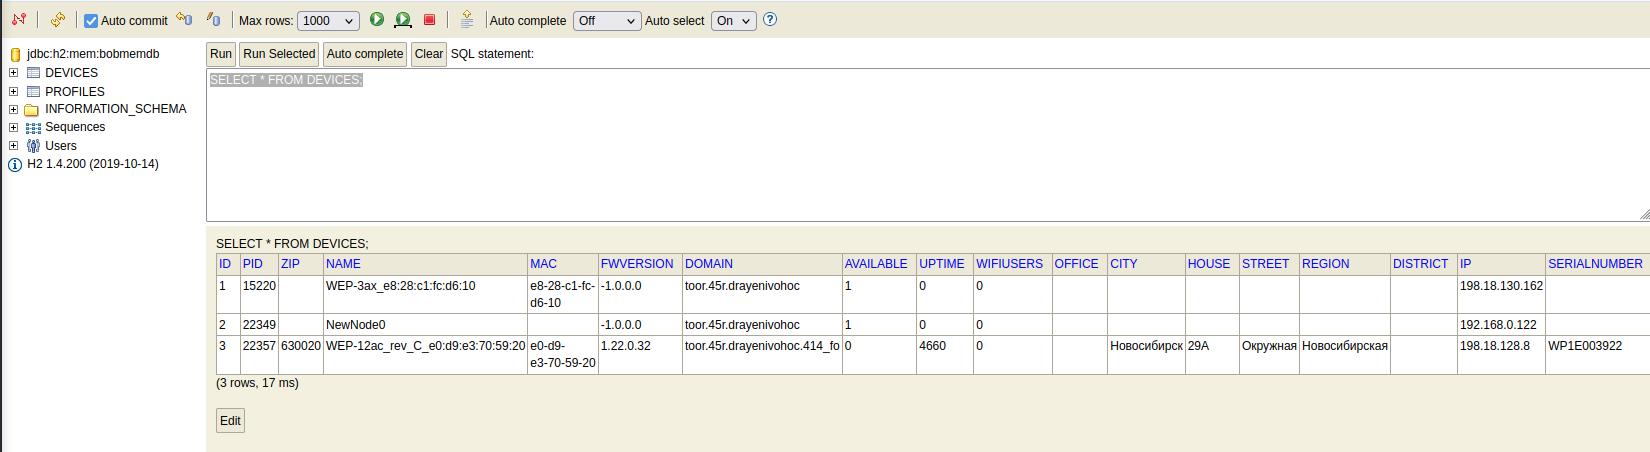Click the Clear button
Viewport: 1650px width, 452px height.
[429, 54]
